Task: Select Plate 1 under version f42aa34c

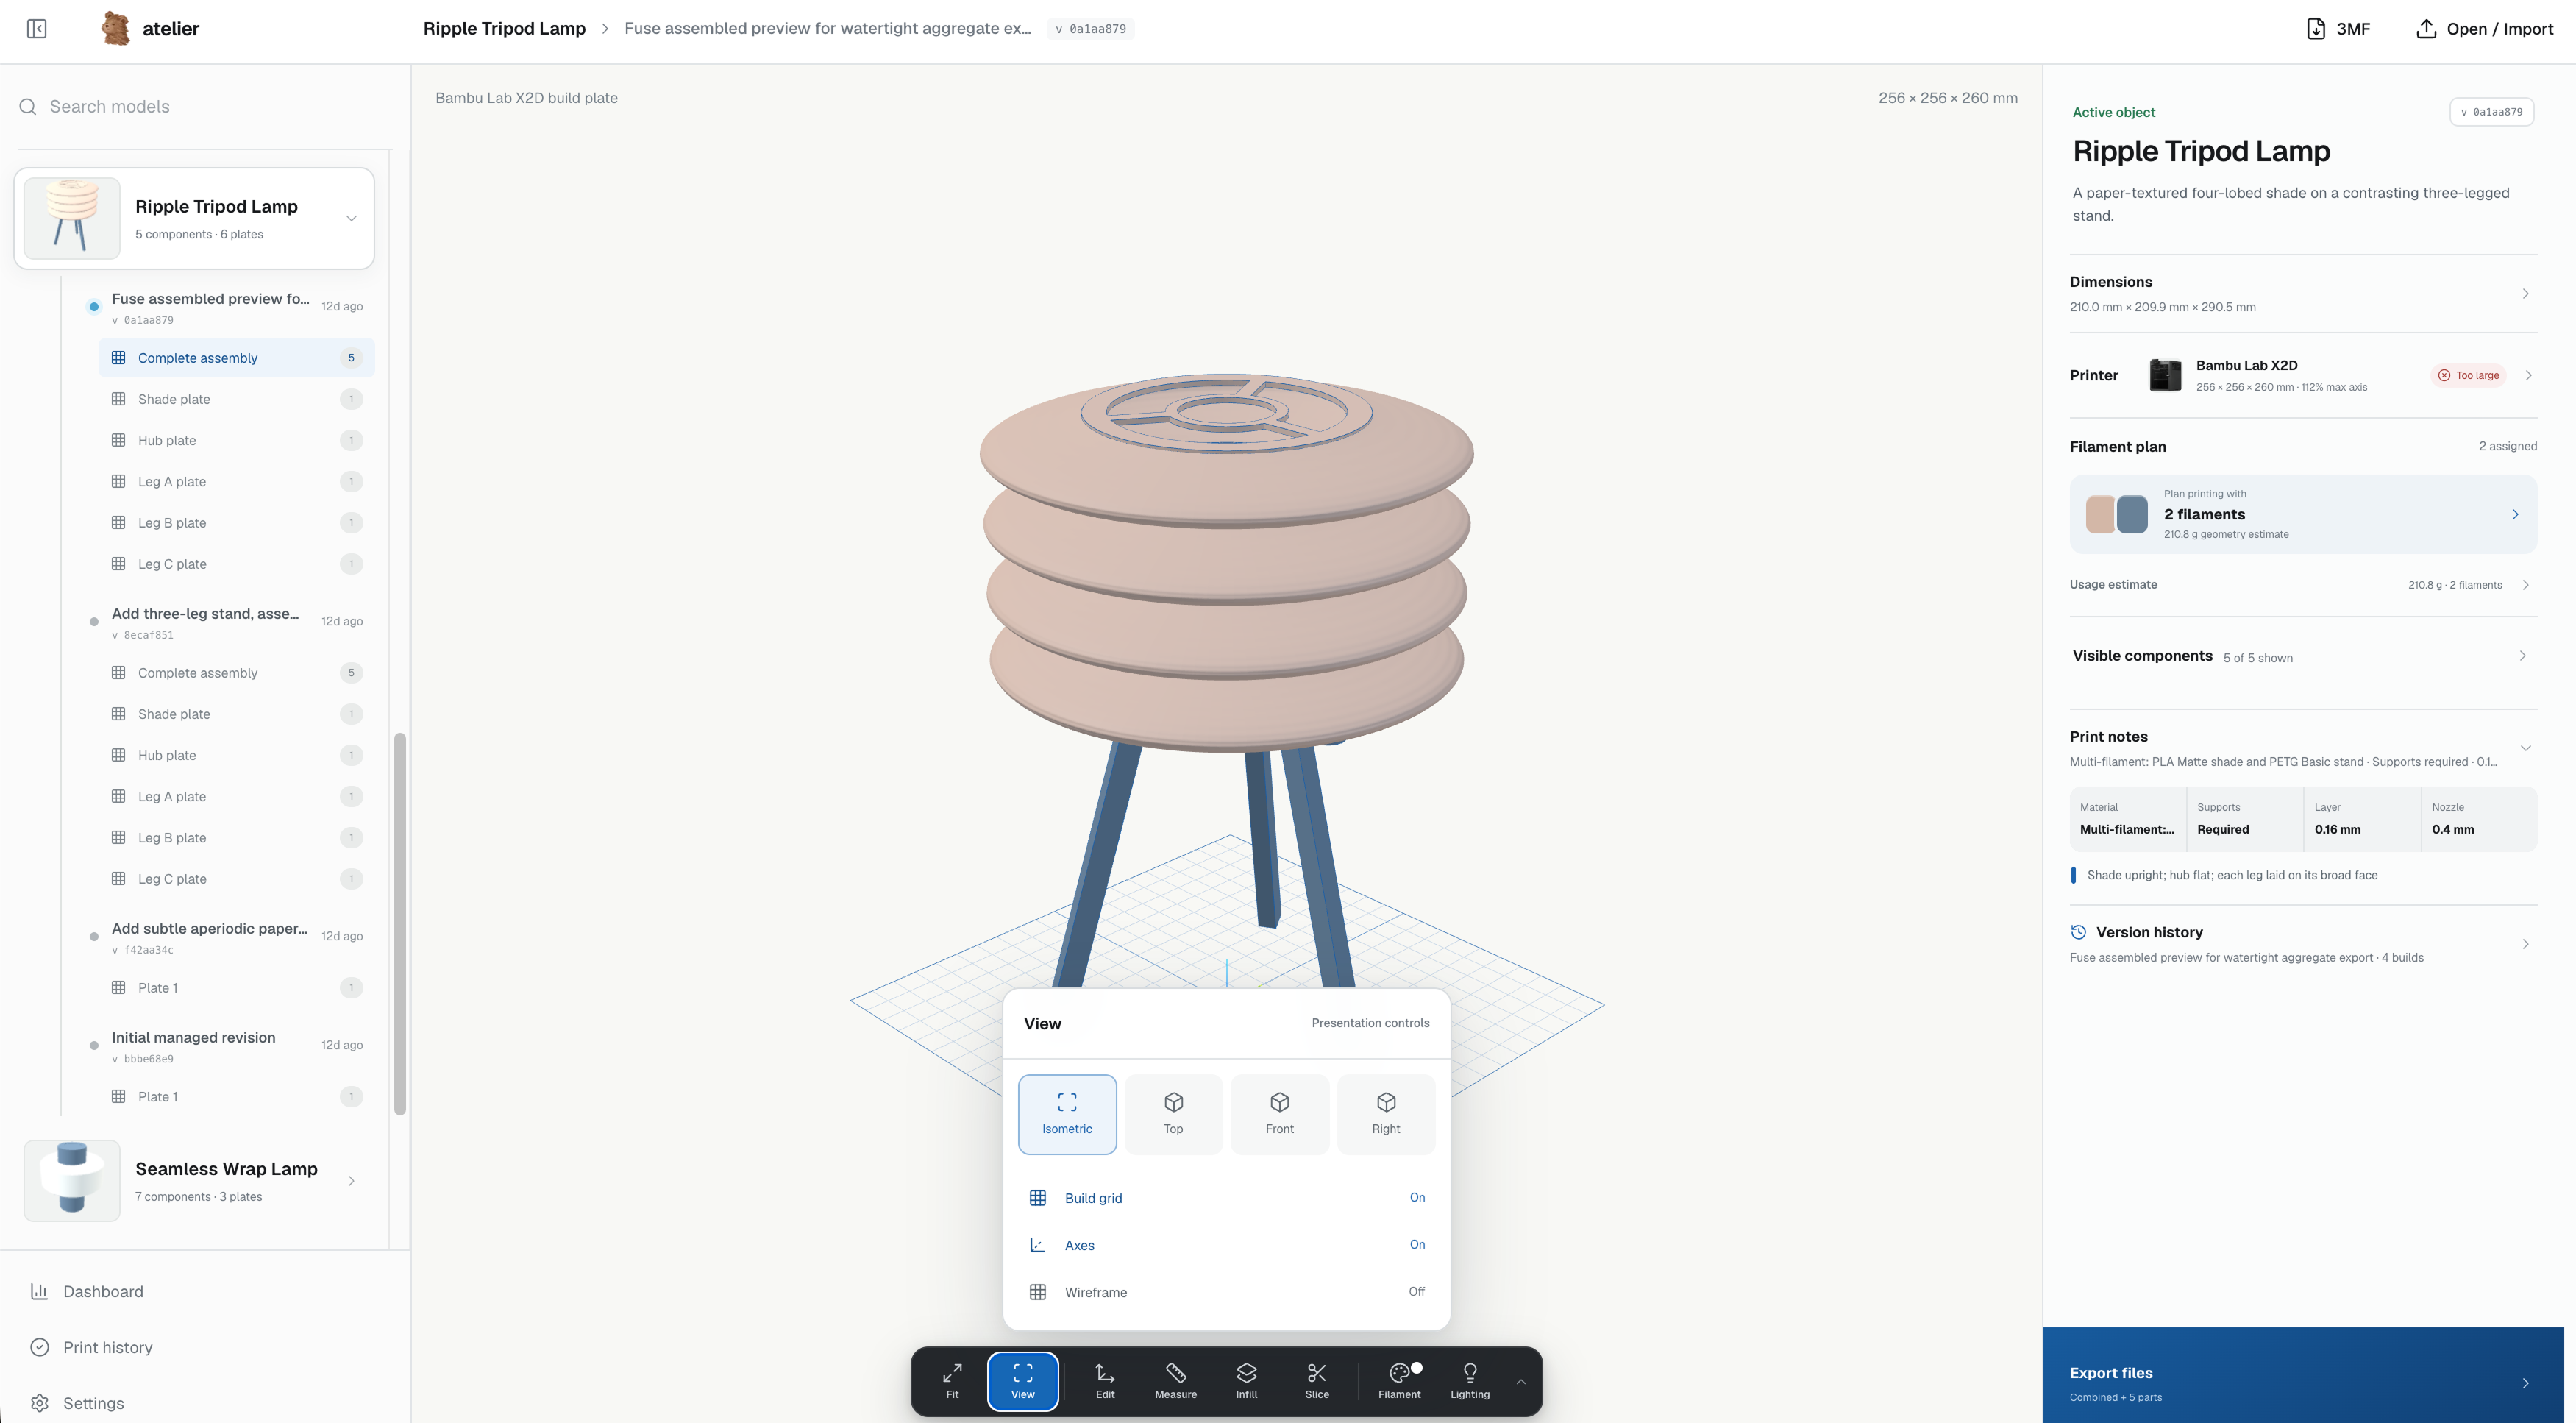Action: (236, 987)
